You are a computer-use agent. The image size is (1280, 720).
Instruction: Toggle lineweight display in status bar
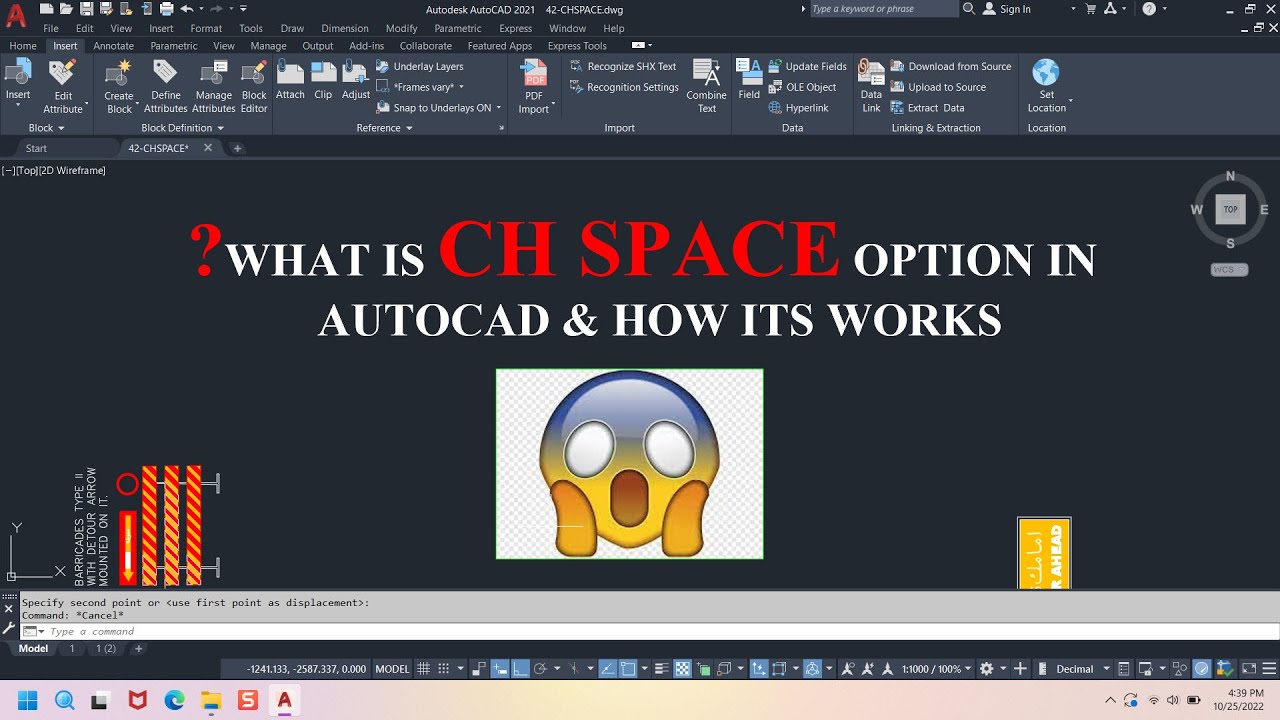(x=661, y=669)
